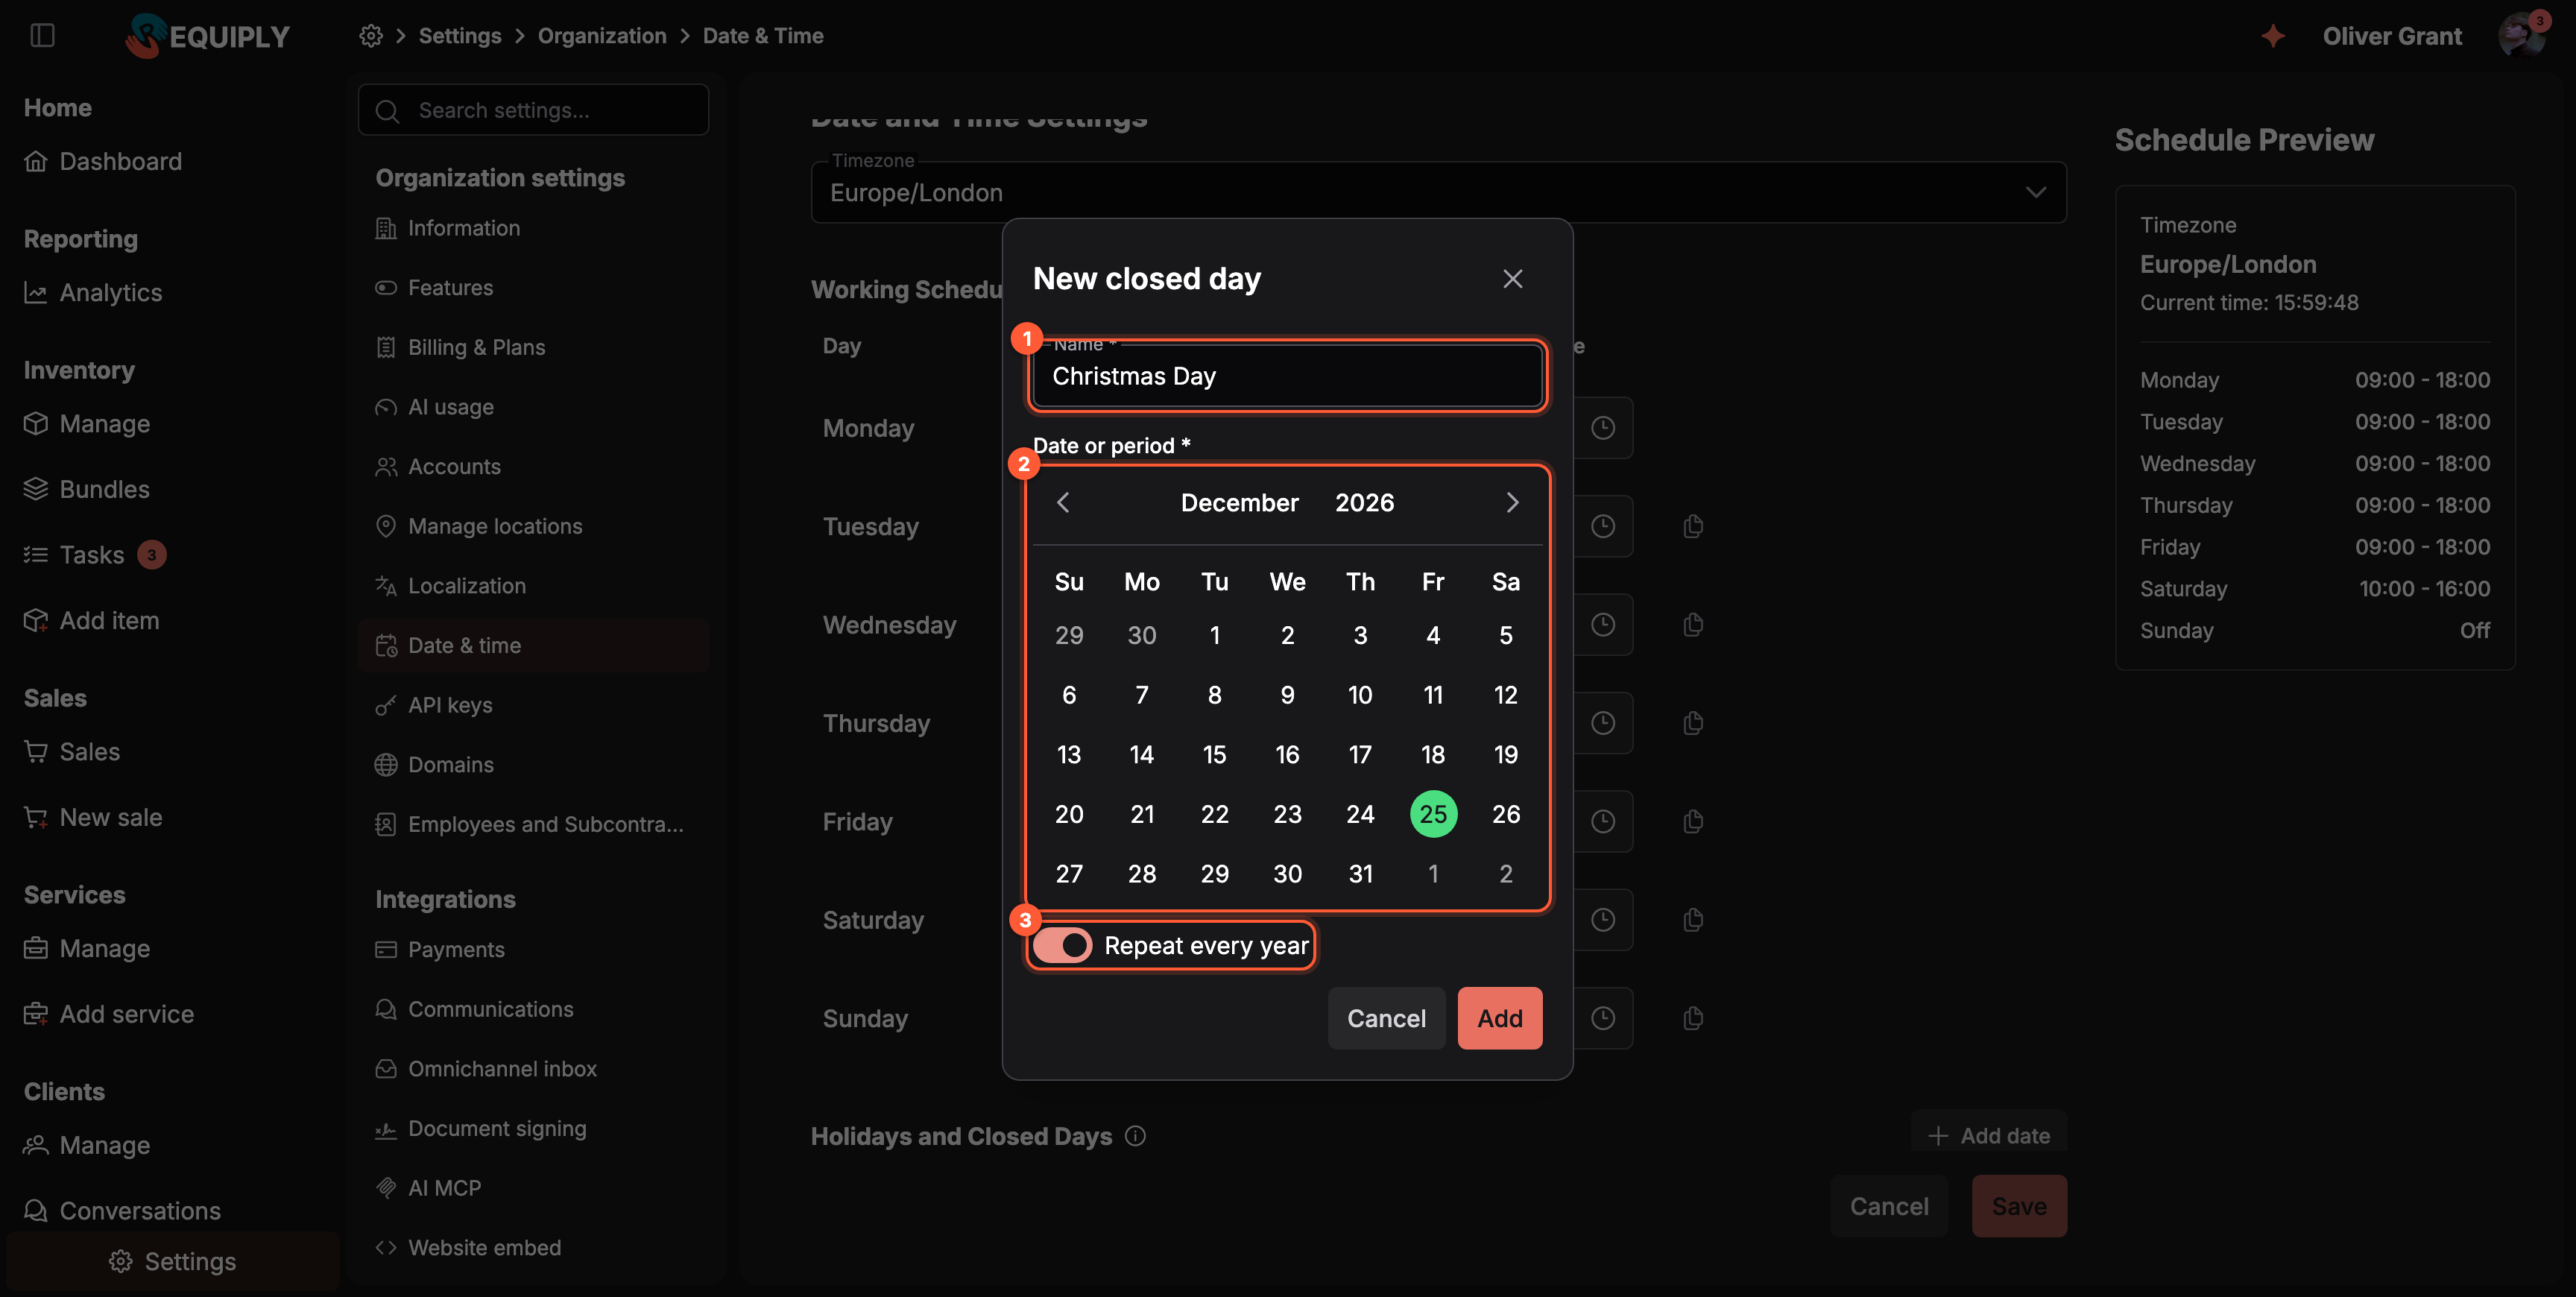Open the AI sparkle assistant icon
Screen dimensions: 2576x1297
coord(2273,36)
